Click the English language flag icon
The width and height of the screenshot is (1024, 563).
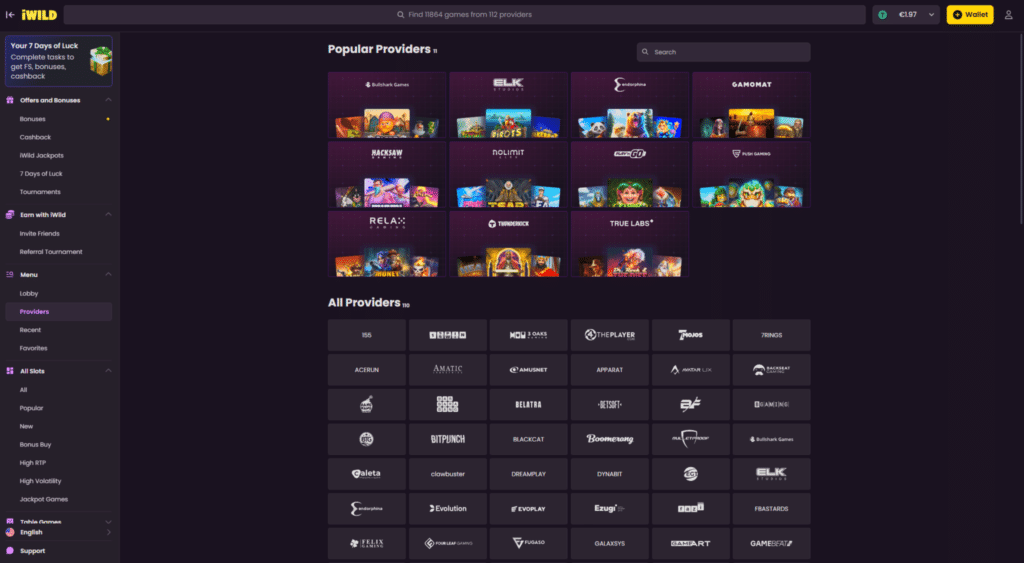point(10,532)
